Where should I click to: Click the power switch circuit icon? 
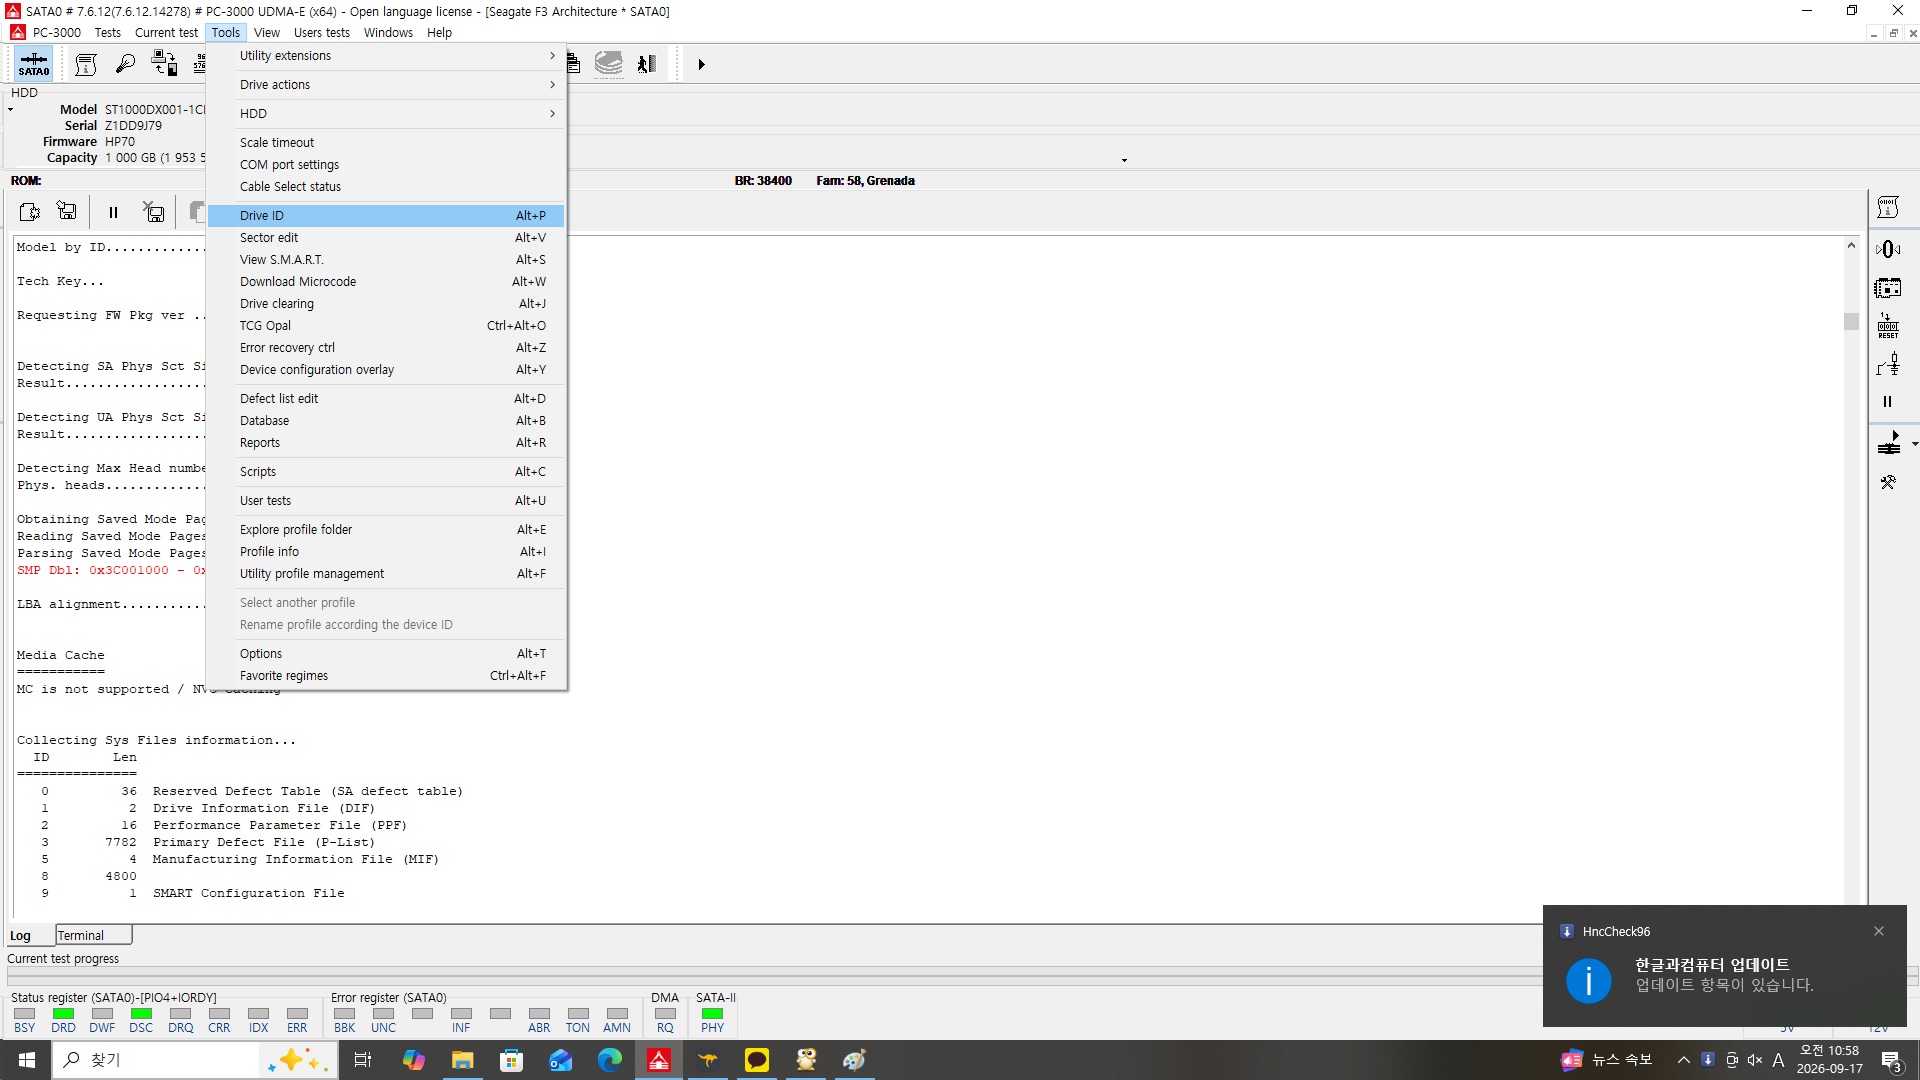[x=1887, y=364]
